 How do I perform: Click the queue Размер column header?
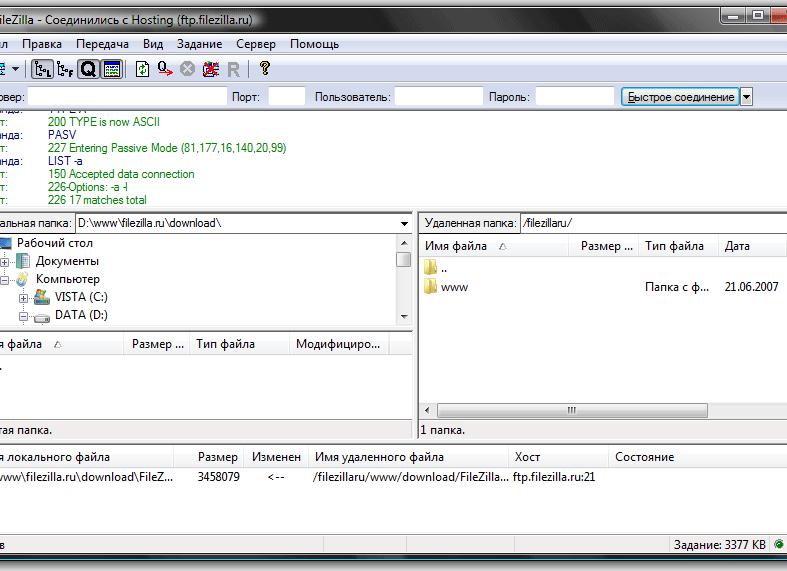click(x=208, y=457)
